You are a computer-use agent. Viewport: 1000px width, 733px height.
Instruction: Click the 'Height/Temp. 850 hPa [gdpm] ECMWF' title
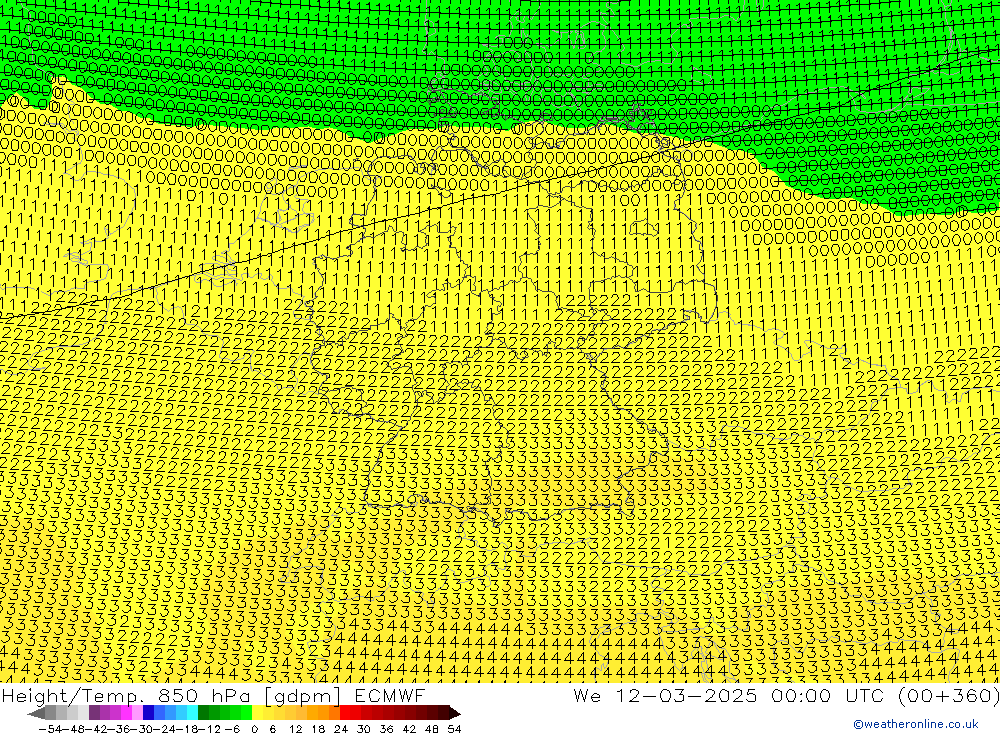coord(213,695)
